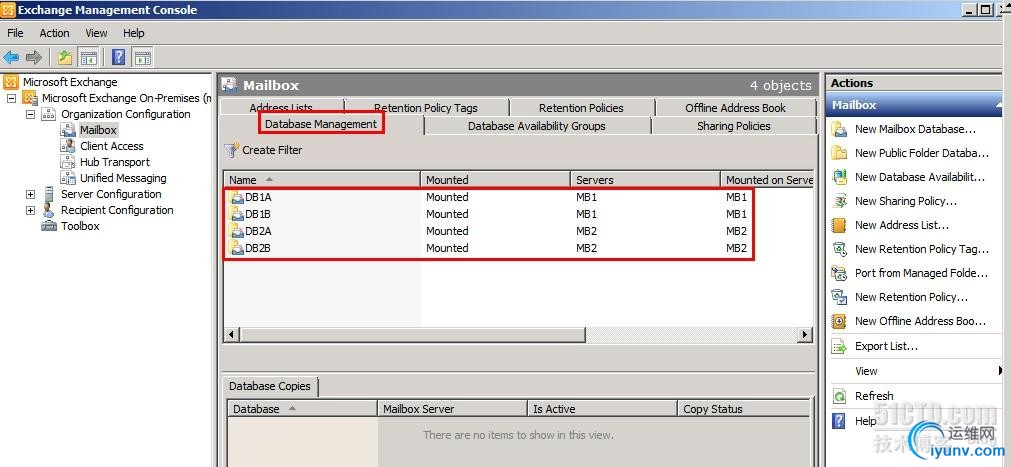The image size is (1011, 467).
Task: Click the Mailbox Server column header
Action: 452,409
